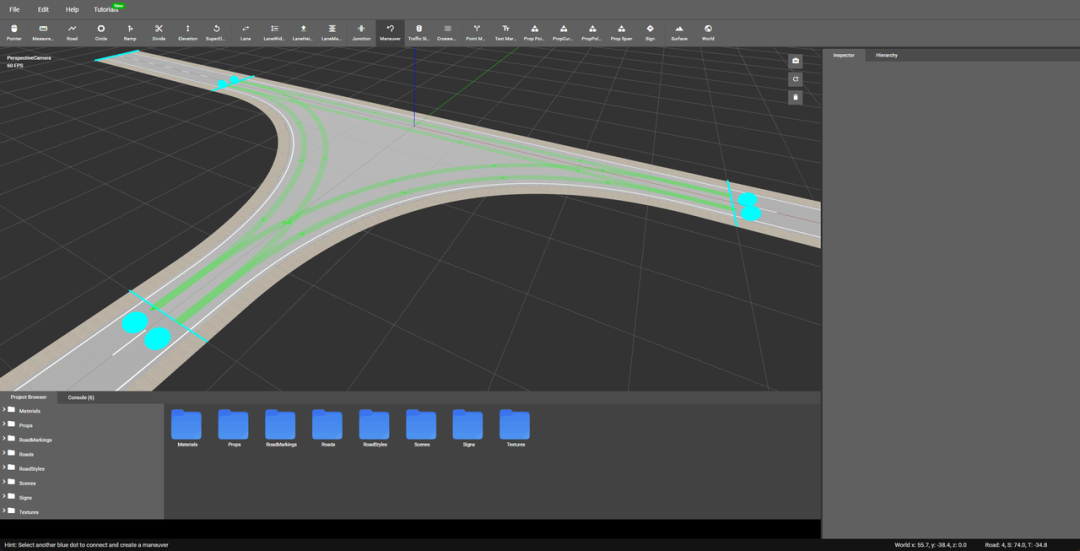Switch to the Console tab
Image resolution: width=1080 pixels, height=551 pixels.
pos(81,397)
